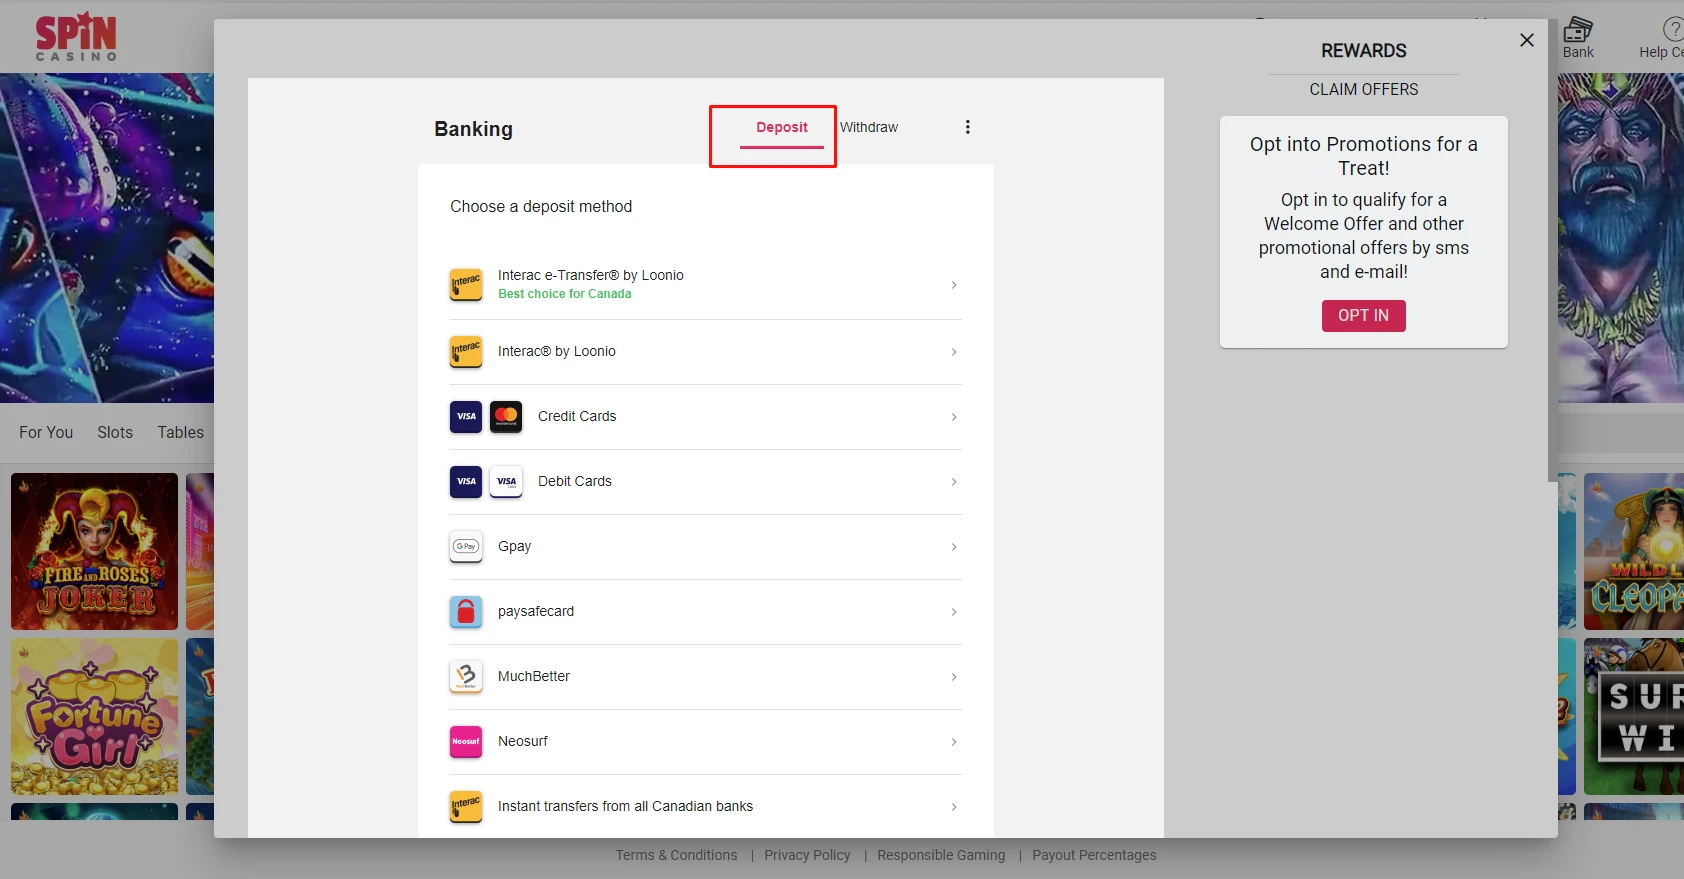The height and width of the screenshot is (879, 1684).
Task: Click the Spin Casino logo
Action: tap(76, 37)
